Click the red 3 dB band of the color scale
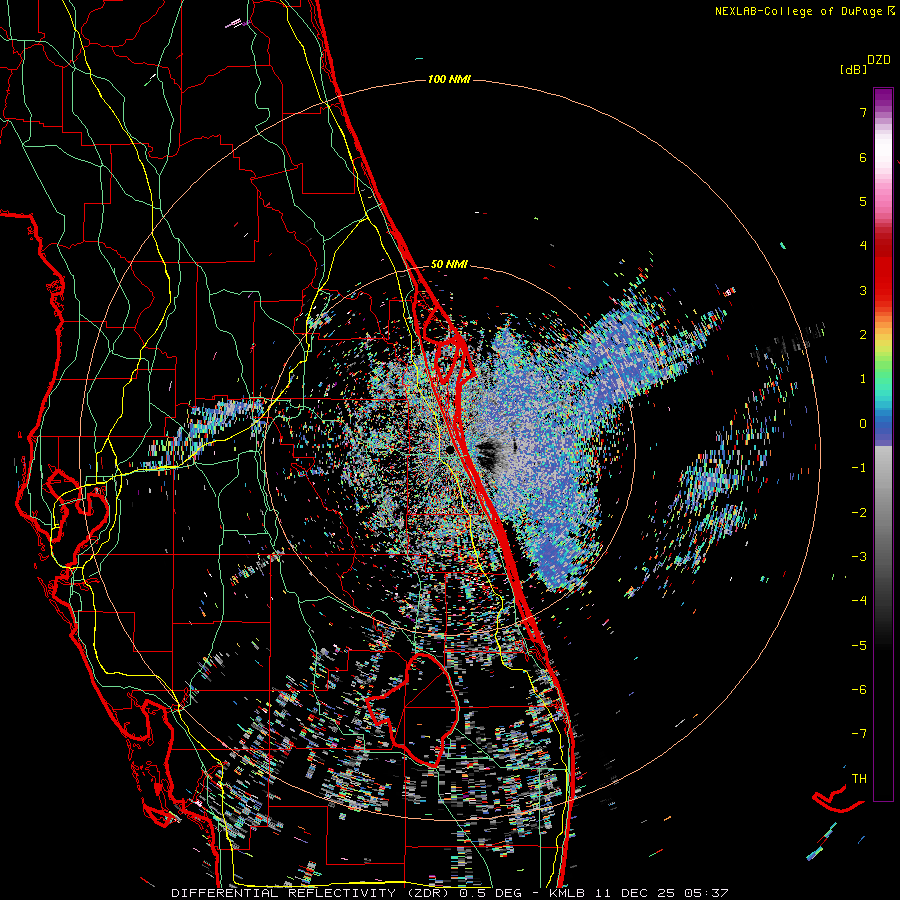The width and height of the screenshot is (900, 900). [x=883, y=290]
